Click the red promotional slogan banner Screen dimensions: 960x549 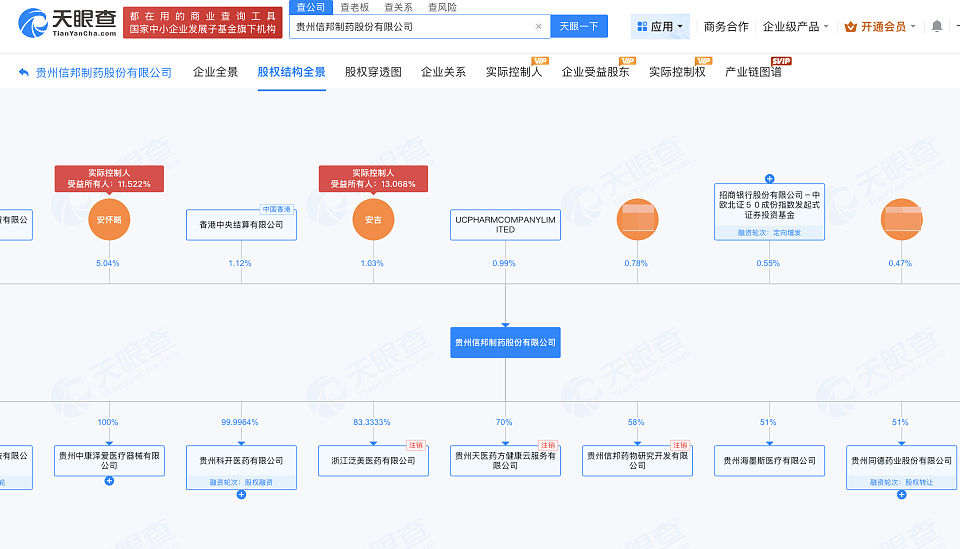tap(203, 23)
